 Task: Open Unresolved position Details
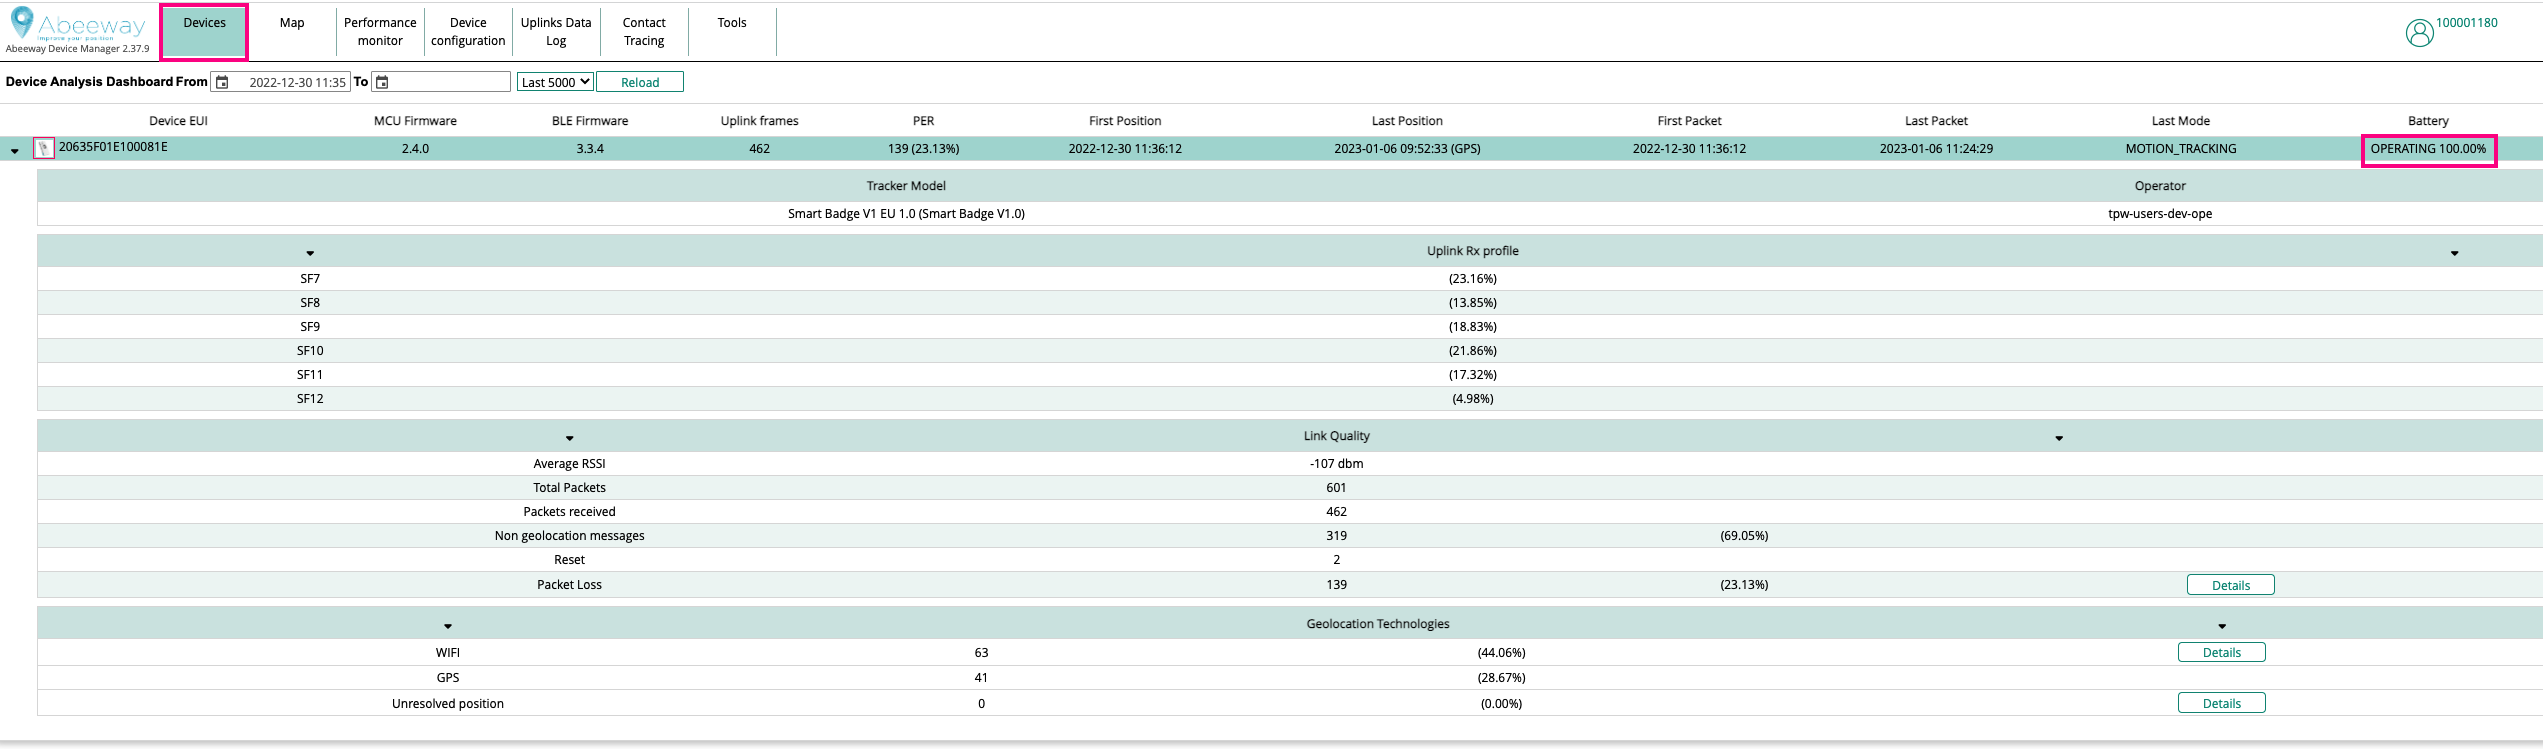pyautogui.click(x=2222, y=703)
